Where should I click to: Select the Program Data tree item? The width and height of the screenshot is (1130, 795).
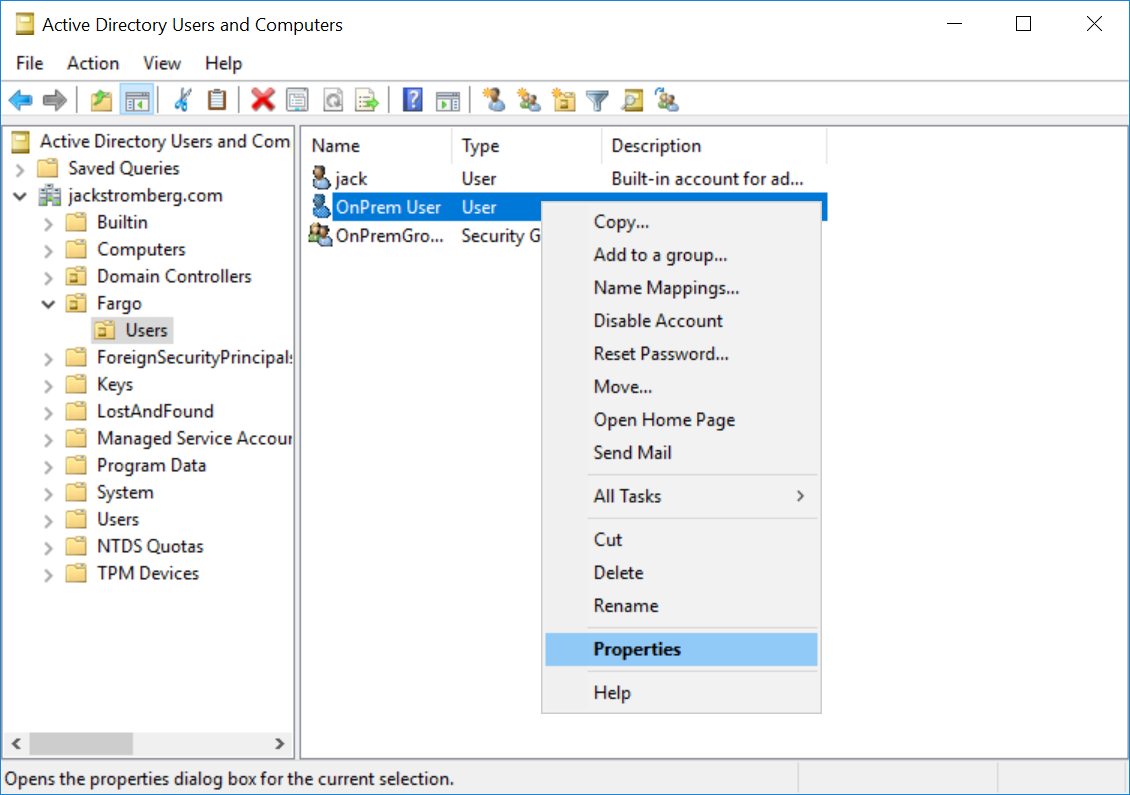(151, 466)
